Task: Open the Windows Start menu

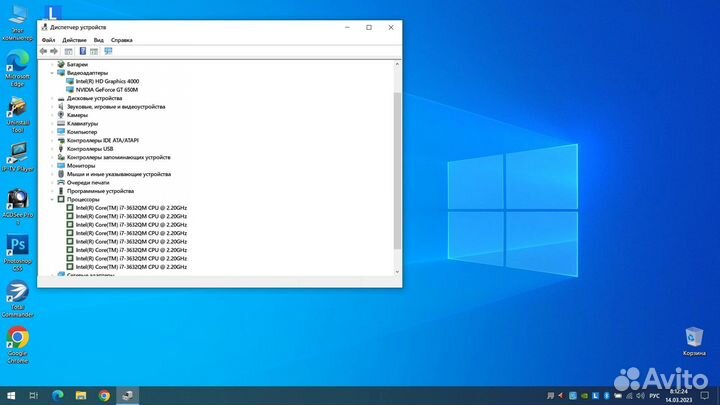Action: pyautogui.click(x=11, y=395)
